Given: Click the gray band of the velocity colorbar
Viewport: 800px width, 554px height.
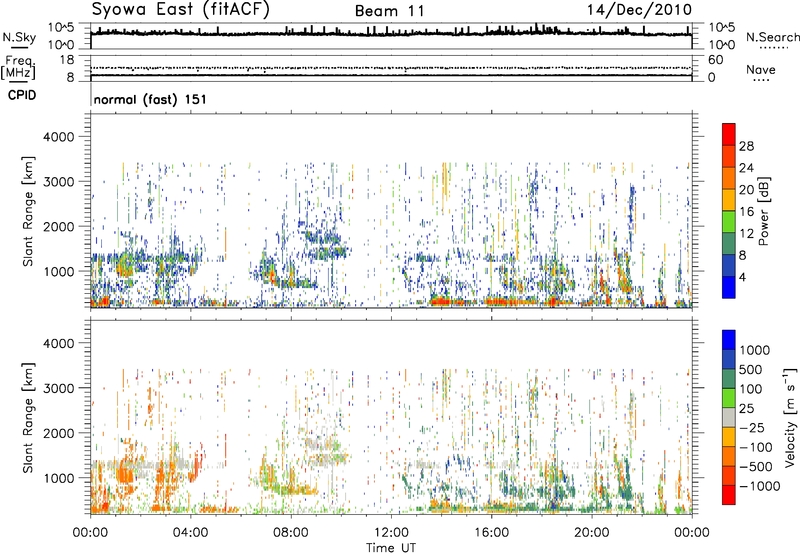Looking at the screenshot, I should point(729,418).
